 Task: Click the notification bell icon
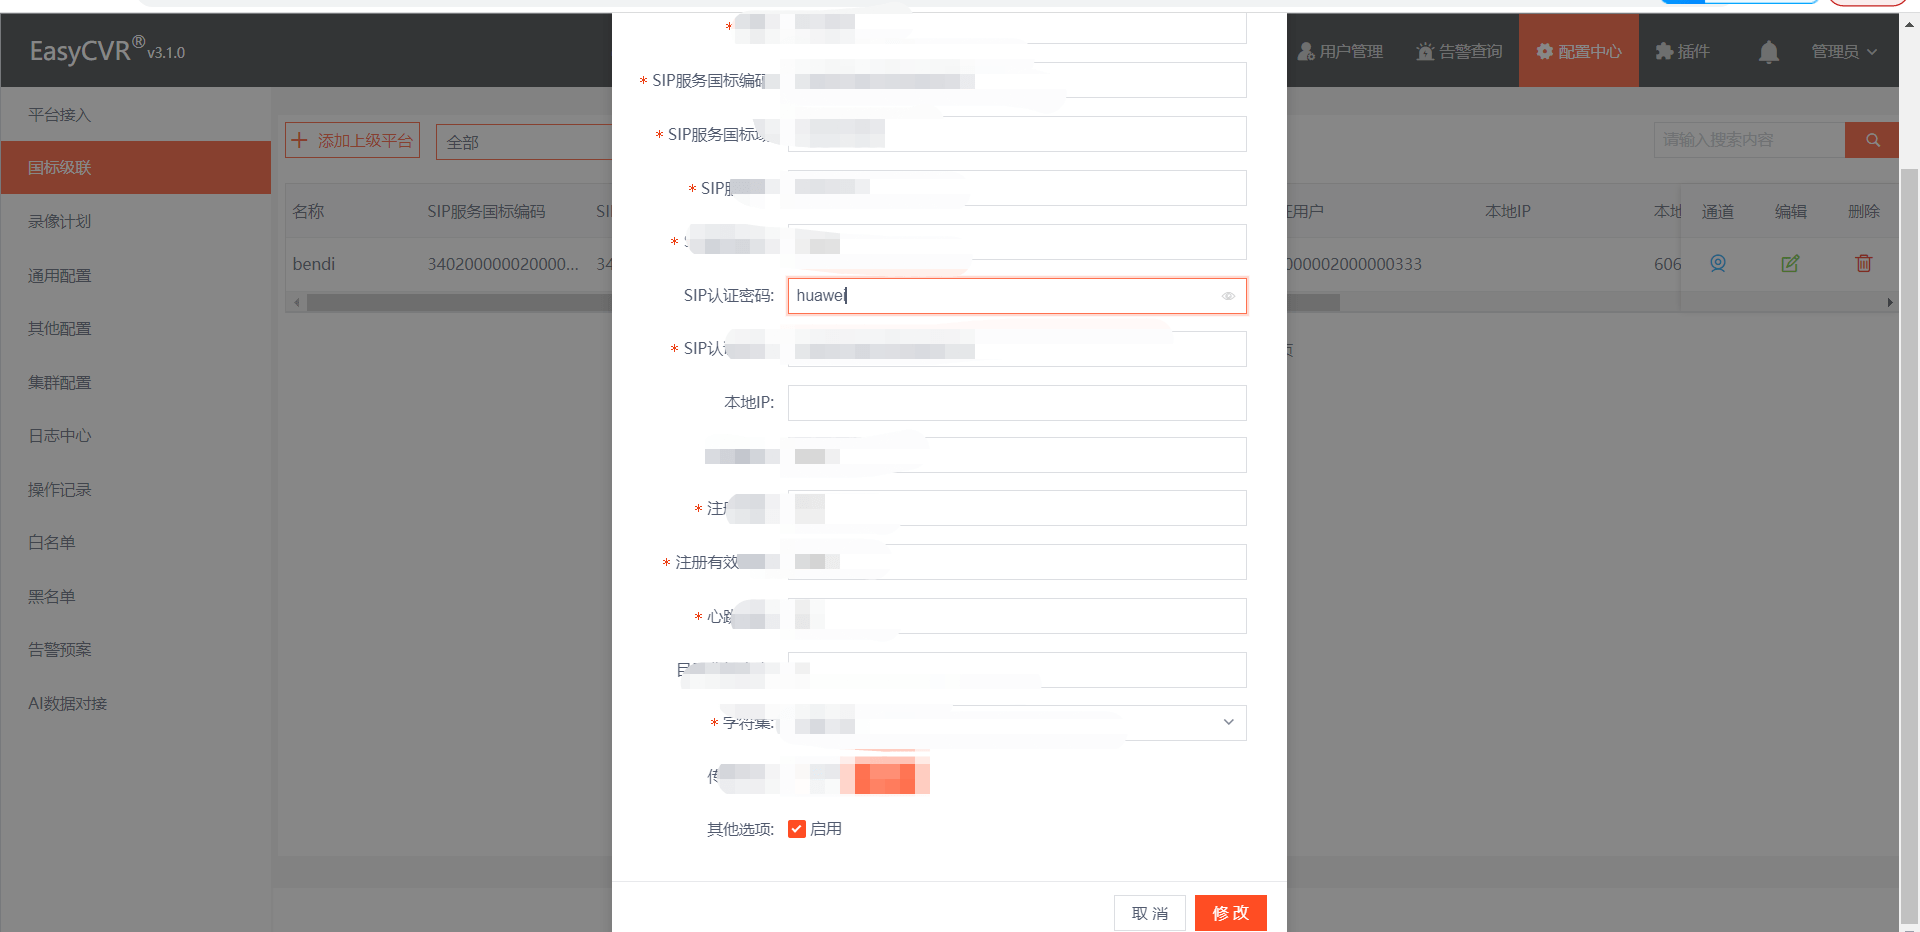1768,52
